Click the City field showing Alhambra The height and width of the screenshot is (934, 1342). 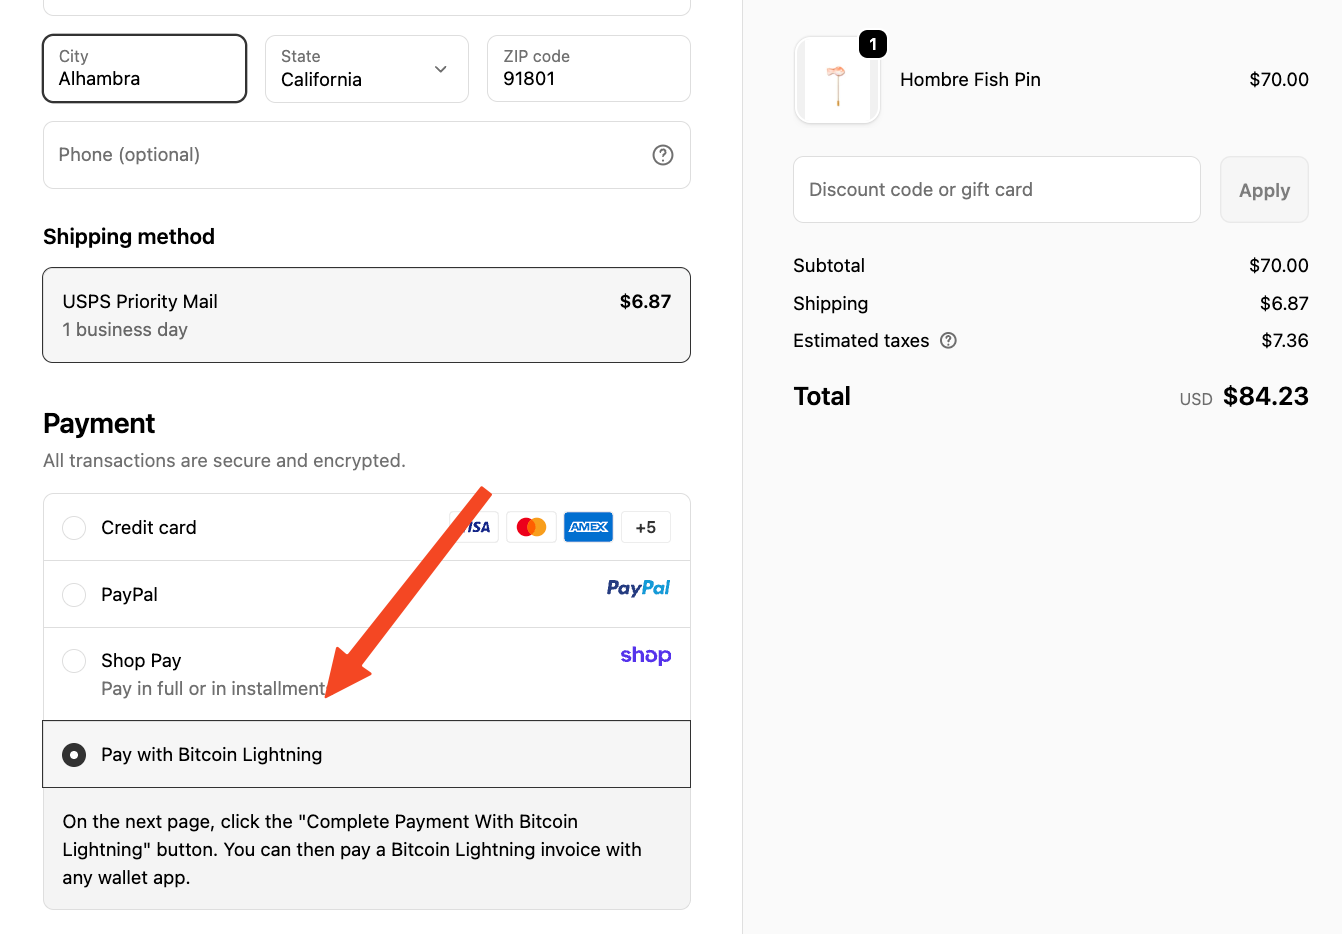(144, 68)
